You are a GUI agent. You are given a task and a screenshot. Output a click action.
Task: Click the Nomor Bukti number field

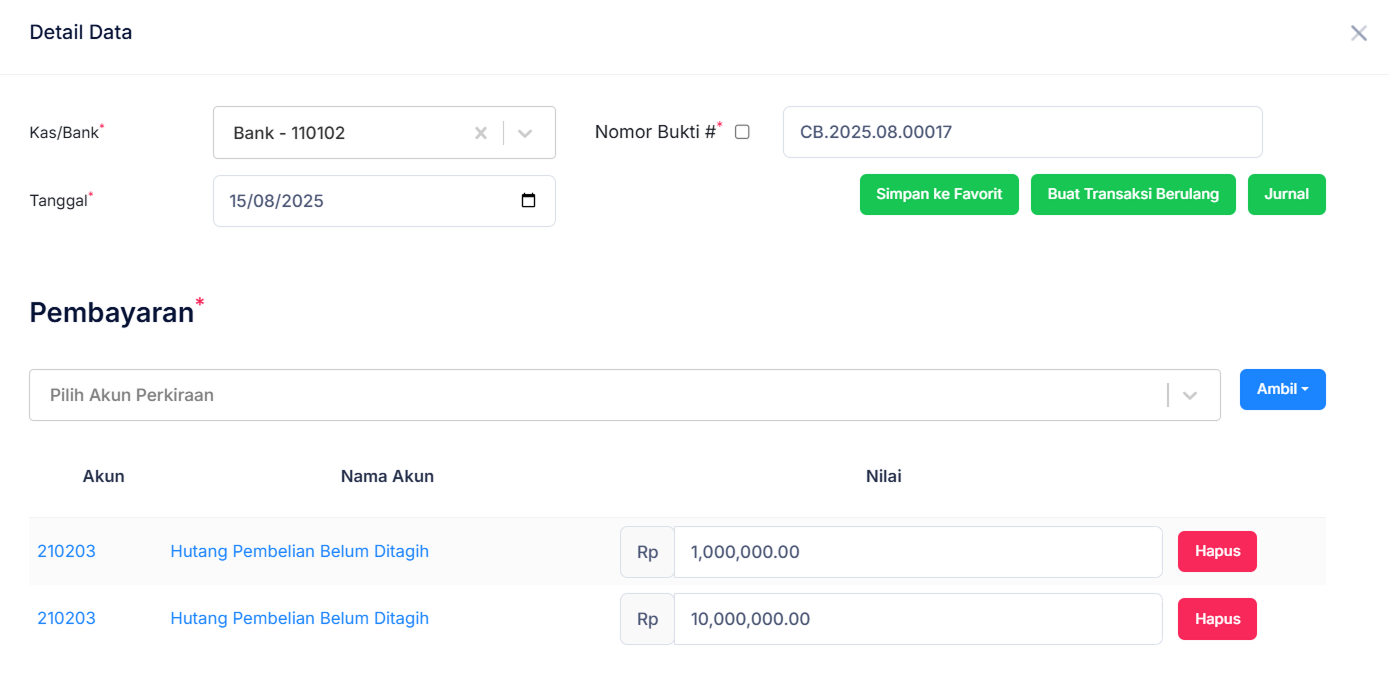[1021, 132]
